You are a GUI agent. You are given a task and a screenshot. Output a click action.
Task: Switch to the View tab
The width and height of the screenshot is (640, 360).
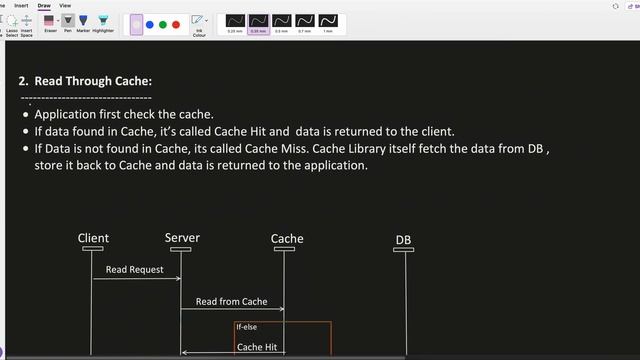(x=65, y=6)
